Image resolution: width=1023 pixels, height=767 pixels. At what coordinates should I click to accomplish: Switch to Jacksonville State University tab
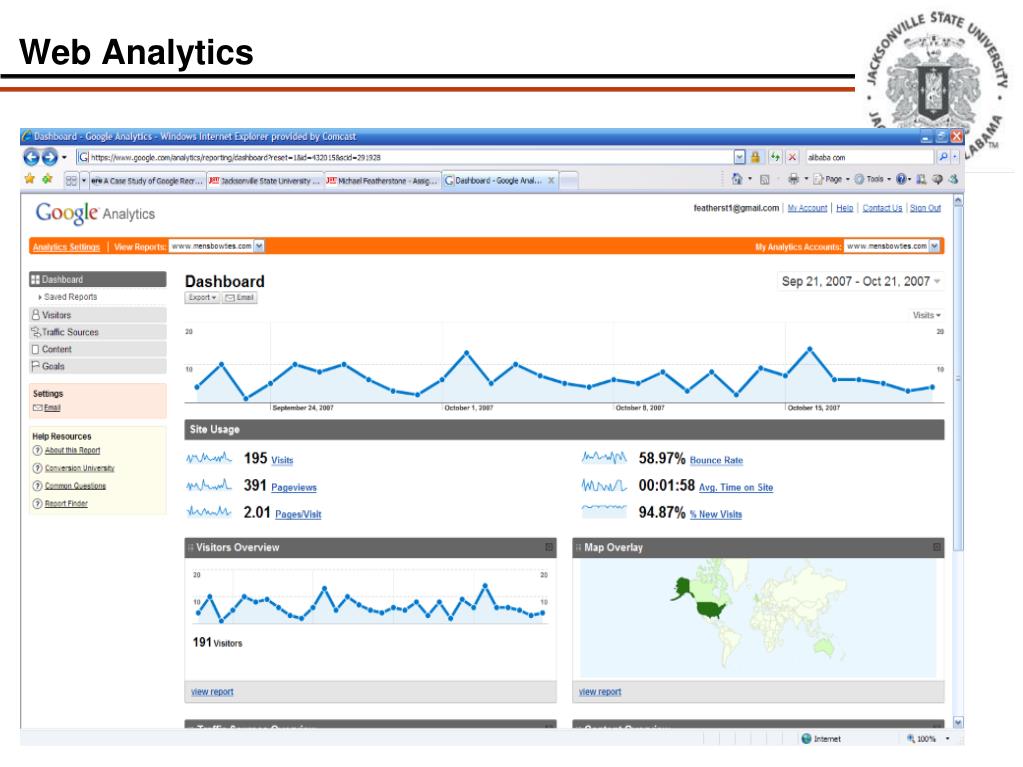[x=265, y=181]
